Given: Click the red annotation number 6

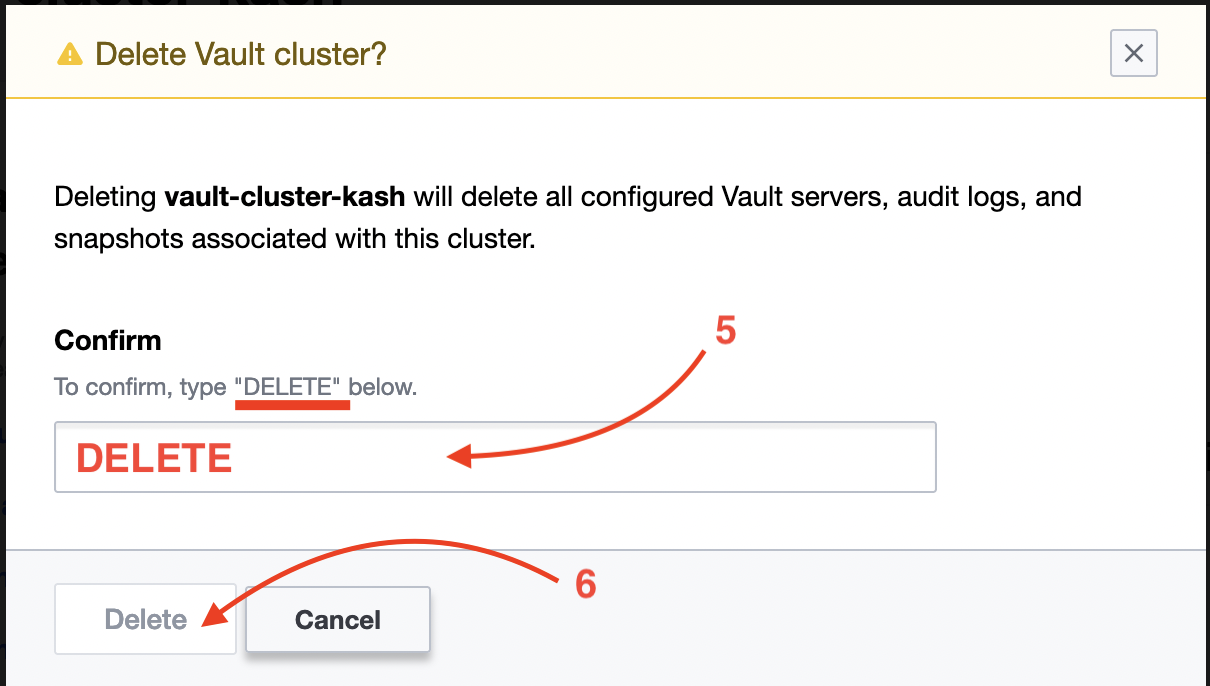Looking at the screenshot, I should [586, 584].
